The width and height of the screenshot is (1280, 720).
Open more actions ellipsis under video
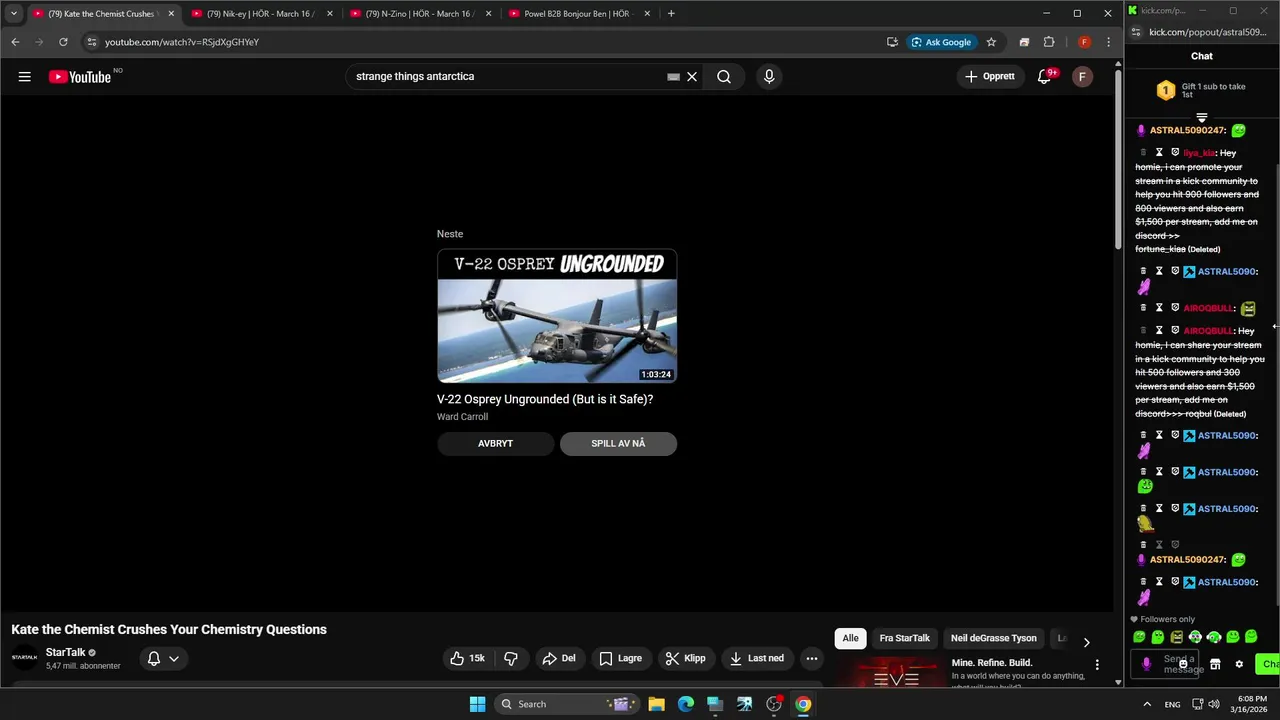click(812, 658)
